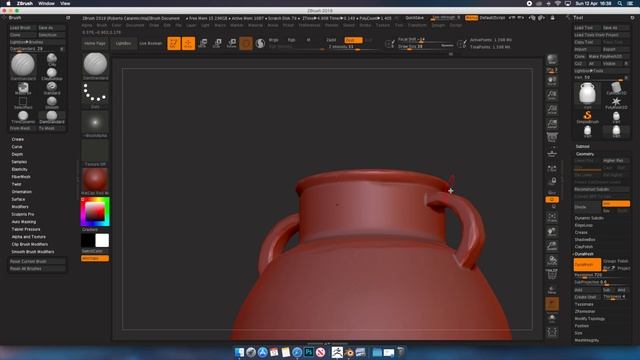This screenshot has width=640, height=360.
Task: Select the Cylinder3D tool
Action: click(616, 88)
